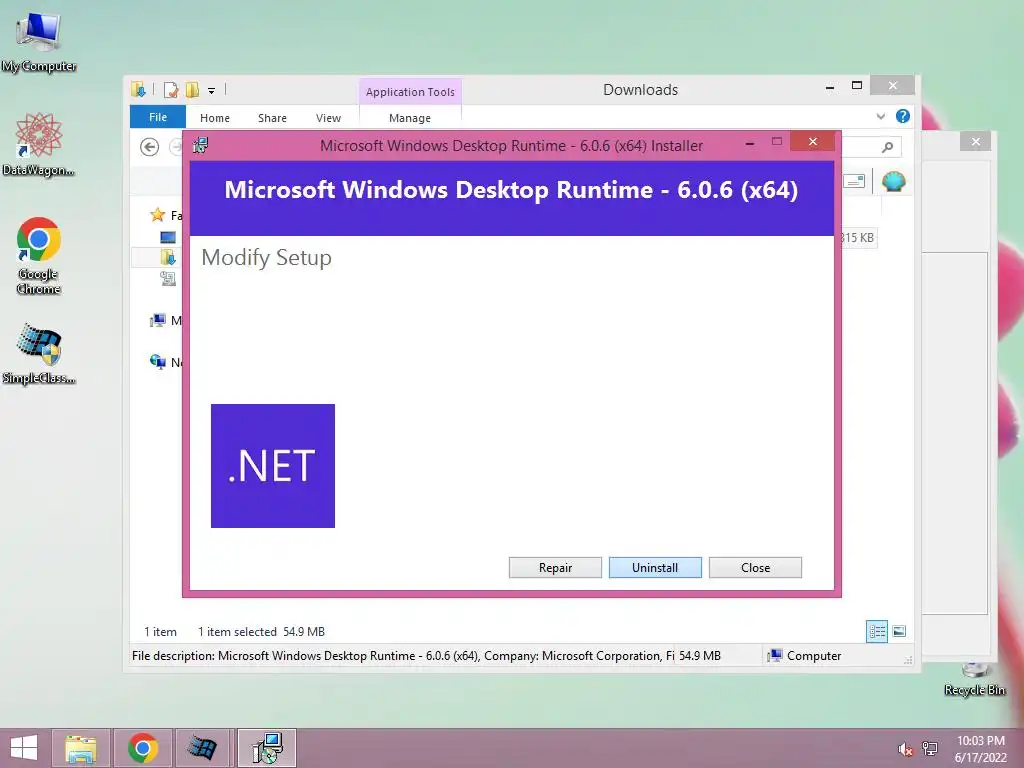Click the installer title bar system icon
Image resolution: width=1024 pixels, height=768 pixels.
click(x=200, y=145)
